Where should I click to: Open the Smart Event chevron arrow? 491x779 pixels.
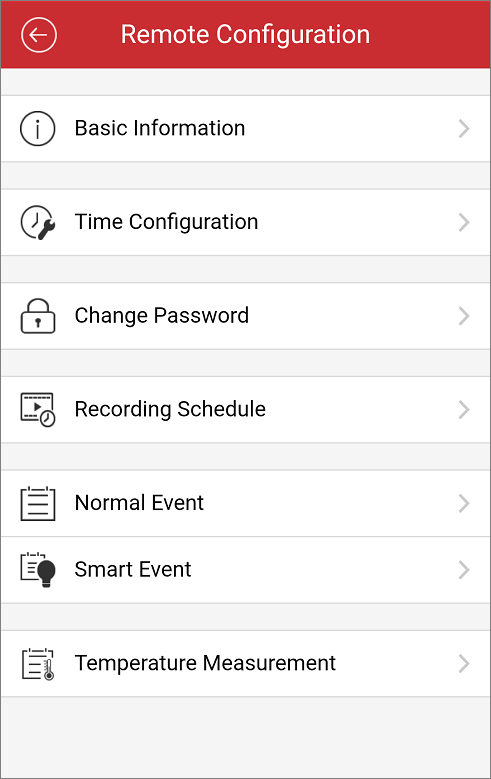pos(464,570)
